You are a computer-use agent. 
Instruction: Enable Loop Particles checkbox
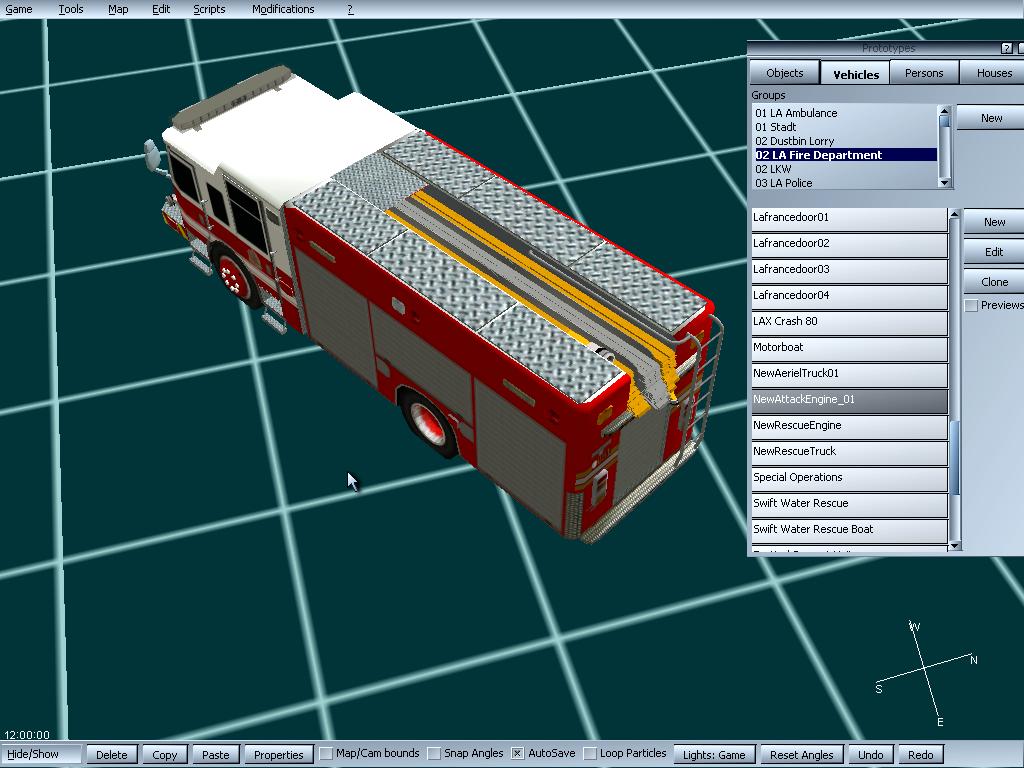pos(590,754)
